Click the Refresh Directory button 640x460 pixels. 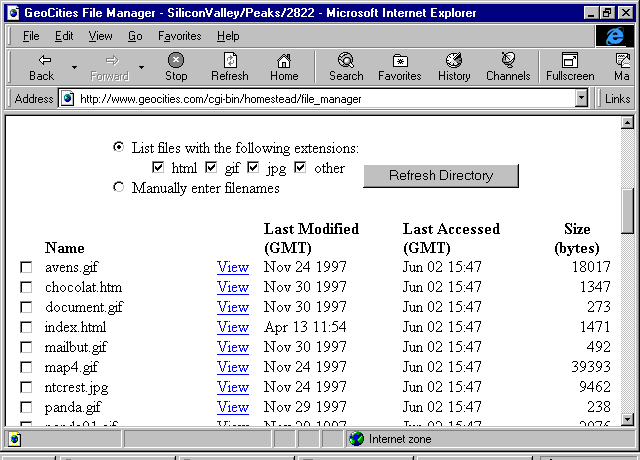(441, 176)
